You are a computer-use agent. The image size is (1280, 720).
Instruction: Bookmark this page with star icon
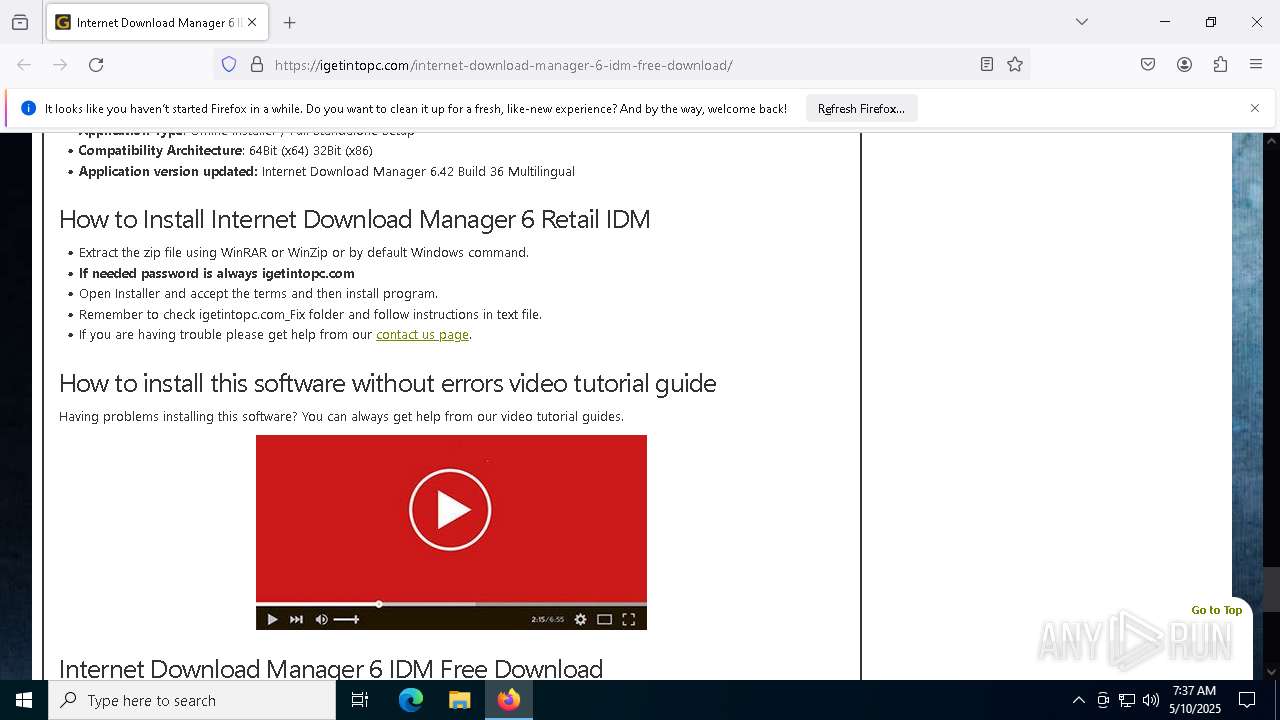(1015, 65)
